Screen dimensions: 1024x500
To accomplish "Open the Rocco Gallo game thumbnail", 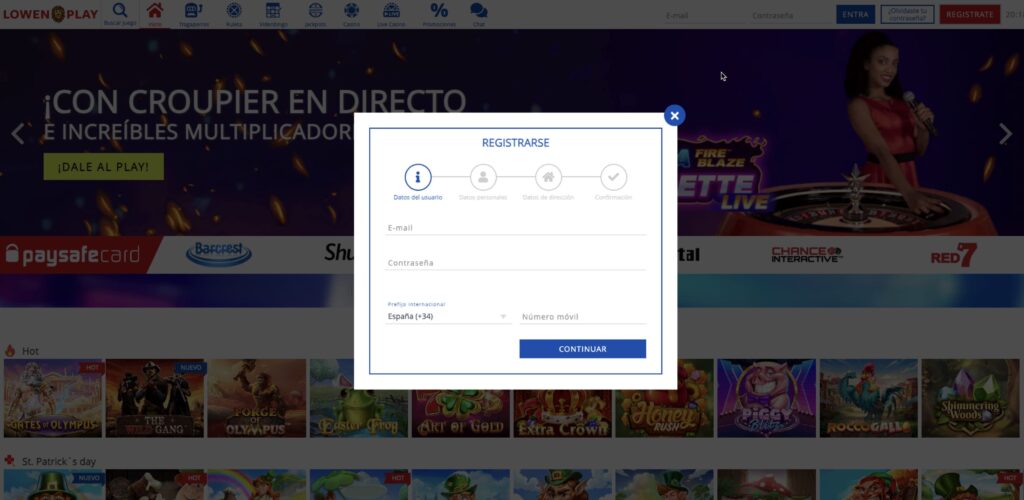I will pyautogui.click(x=868, y=398).
